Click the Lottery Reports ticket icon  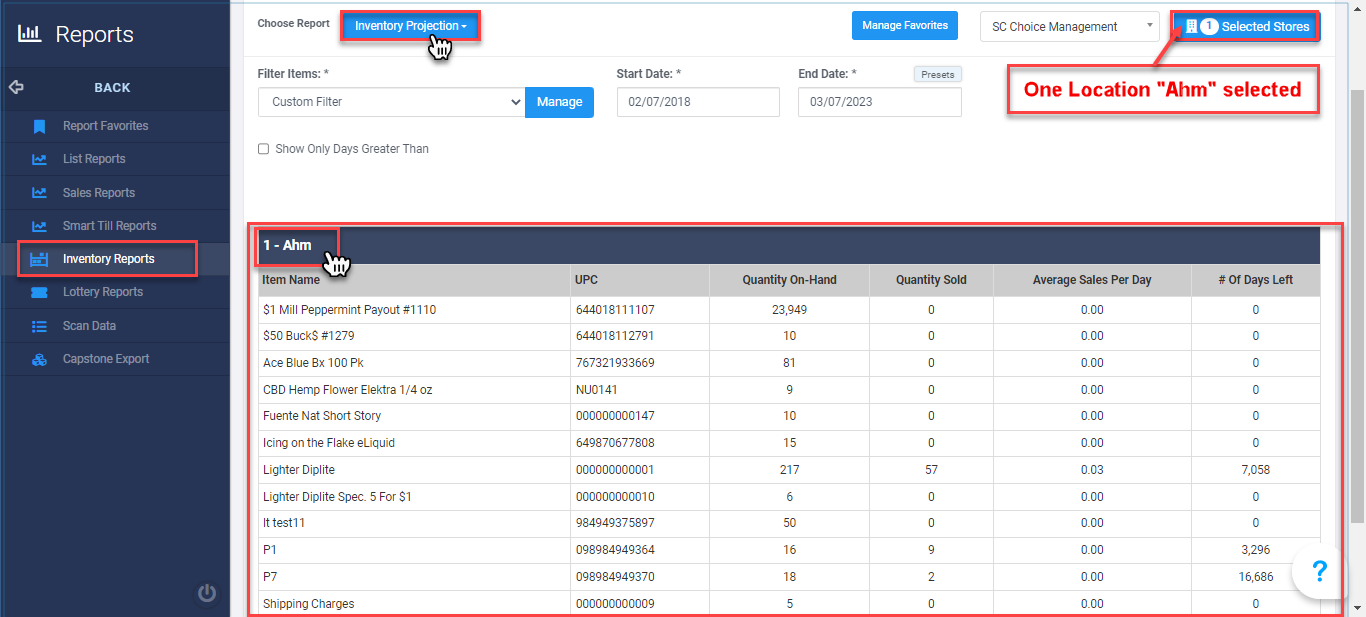coord(40,292)
